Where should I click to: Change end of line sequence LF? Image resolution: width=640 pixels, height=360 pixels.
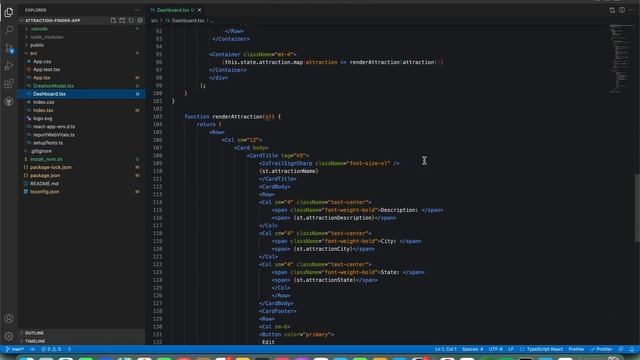(x=511, y=349)
